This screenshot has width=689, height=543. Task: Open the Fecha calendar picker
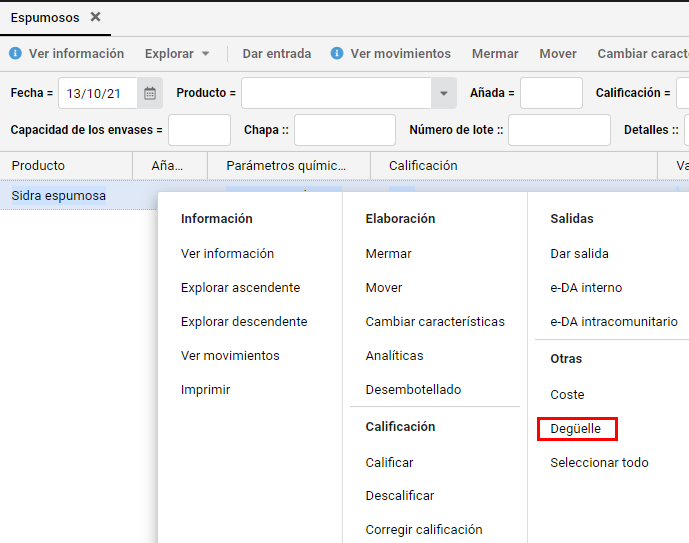coord(150,93)
